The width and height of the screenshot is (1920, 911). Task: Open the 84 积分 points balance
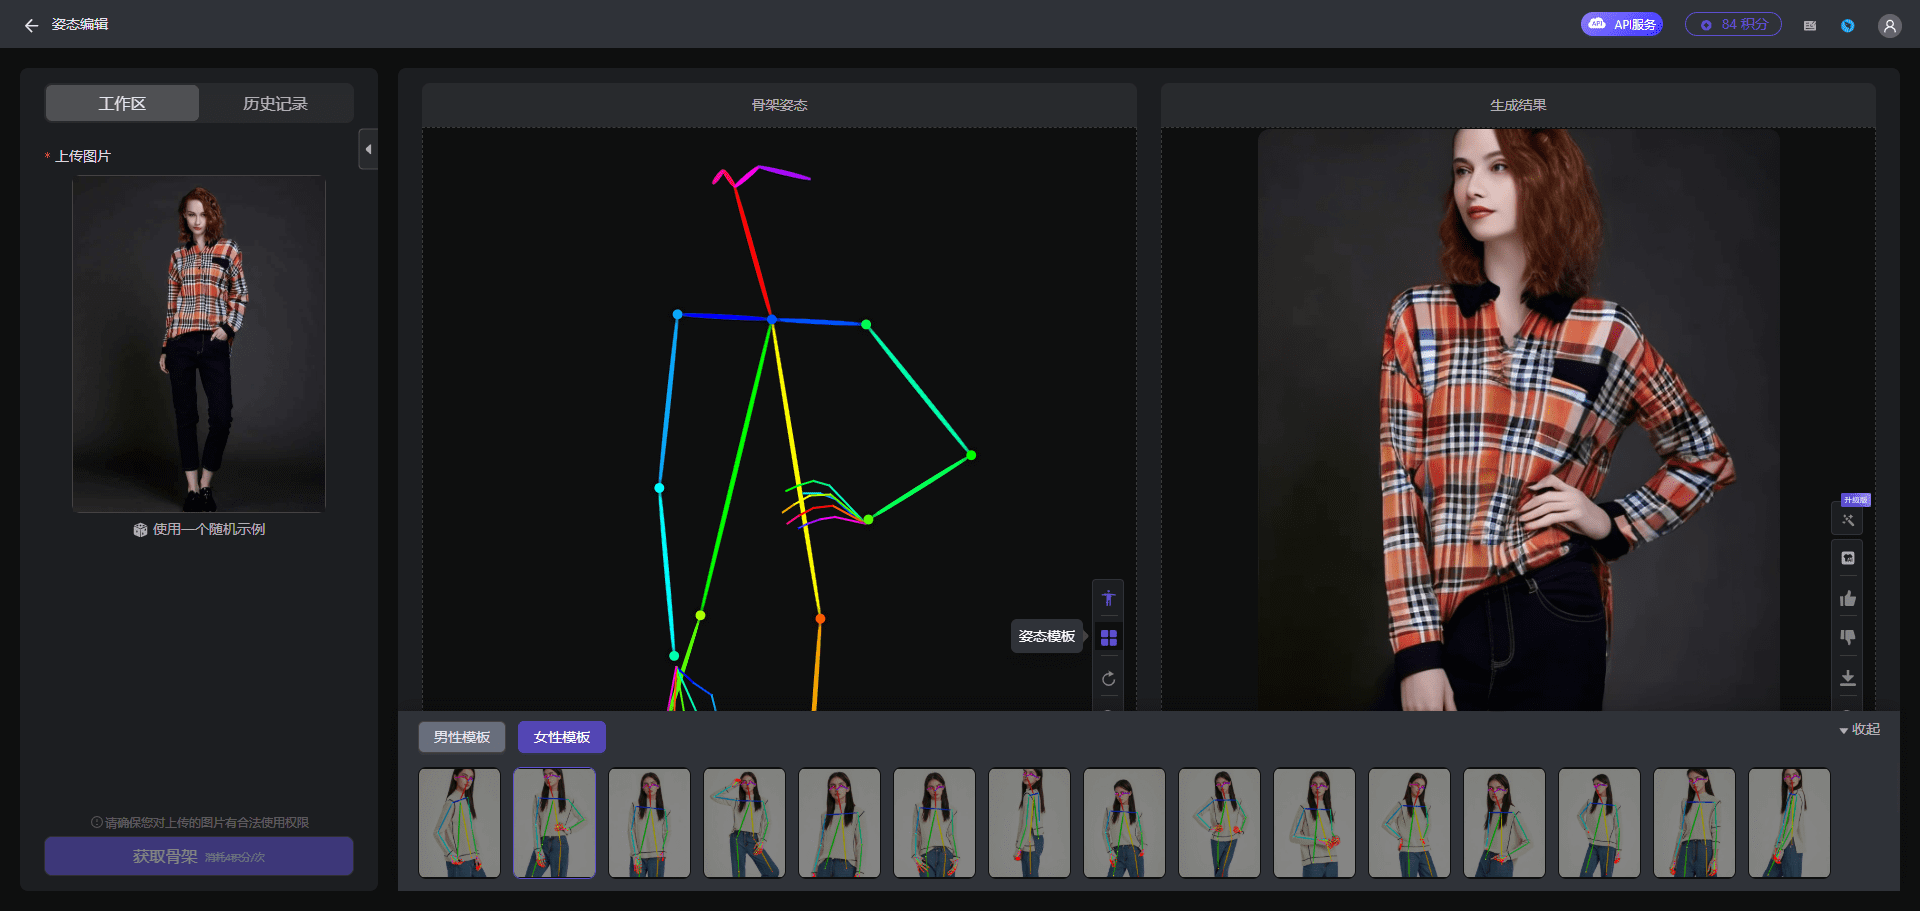[x=1733, y=24]
